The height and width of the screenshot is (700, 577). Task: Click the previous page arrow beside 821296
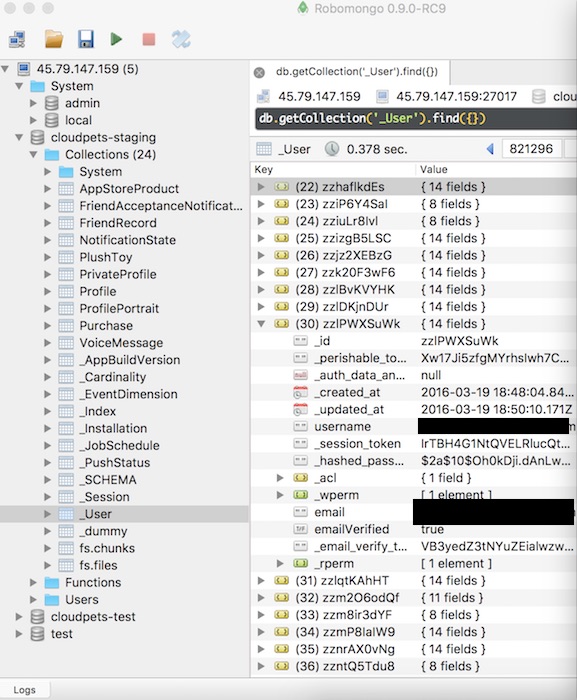point(490,149)
